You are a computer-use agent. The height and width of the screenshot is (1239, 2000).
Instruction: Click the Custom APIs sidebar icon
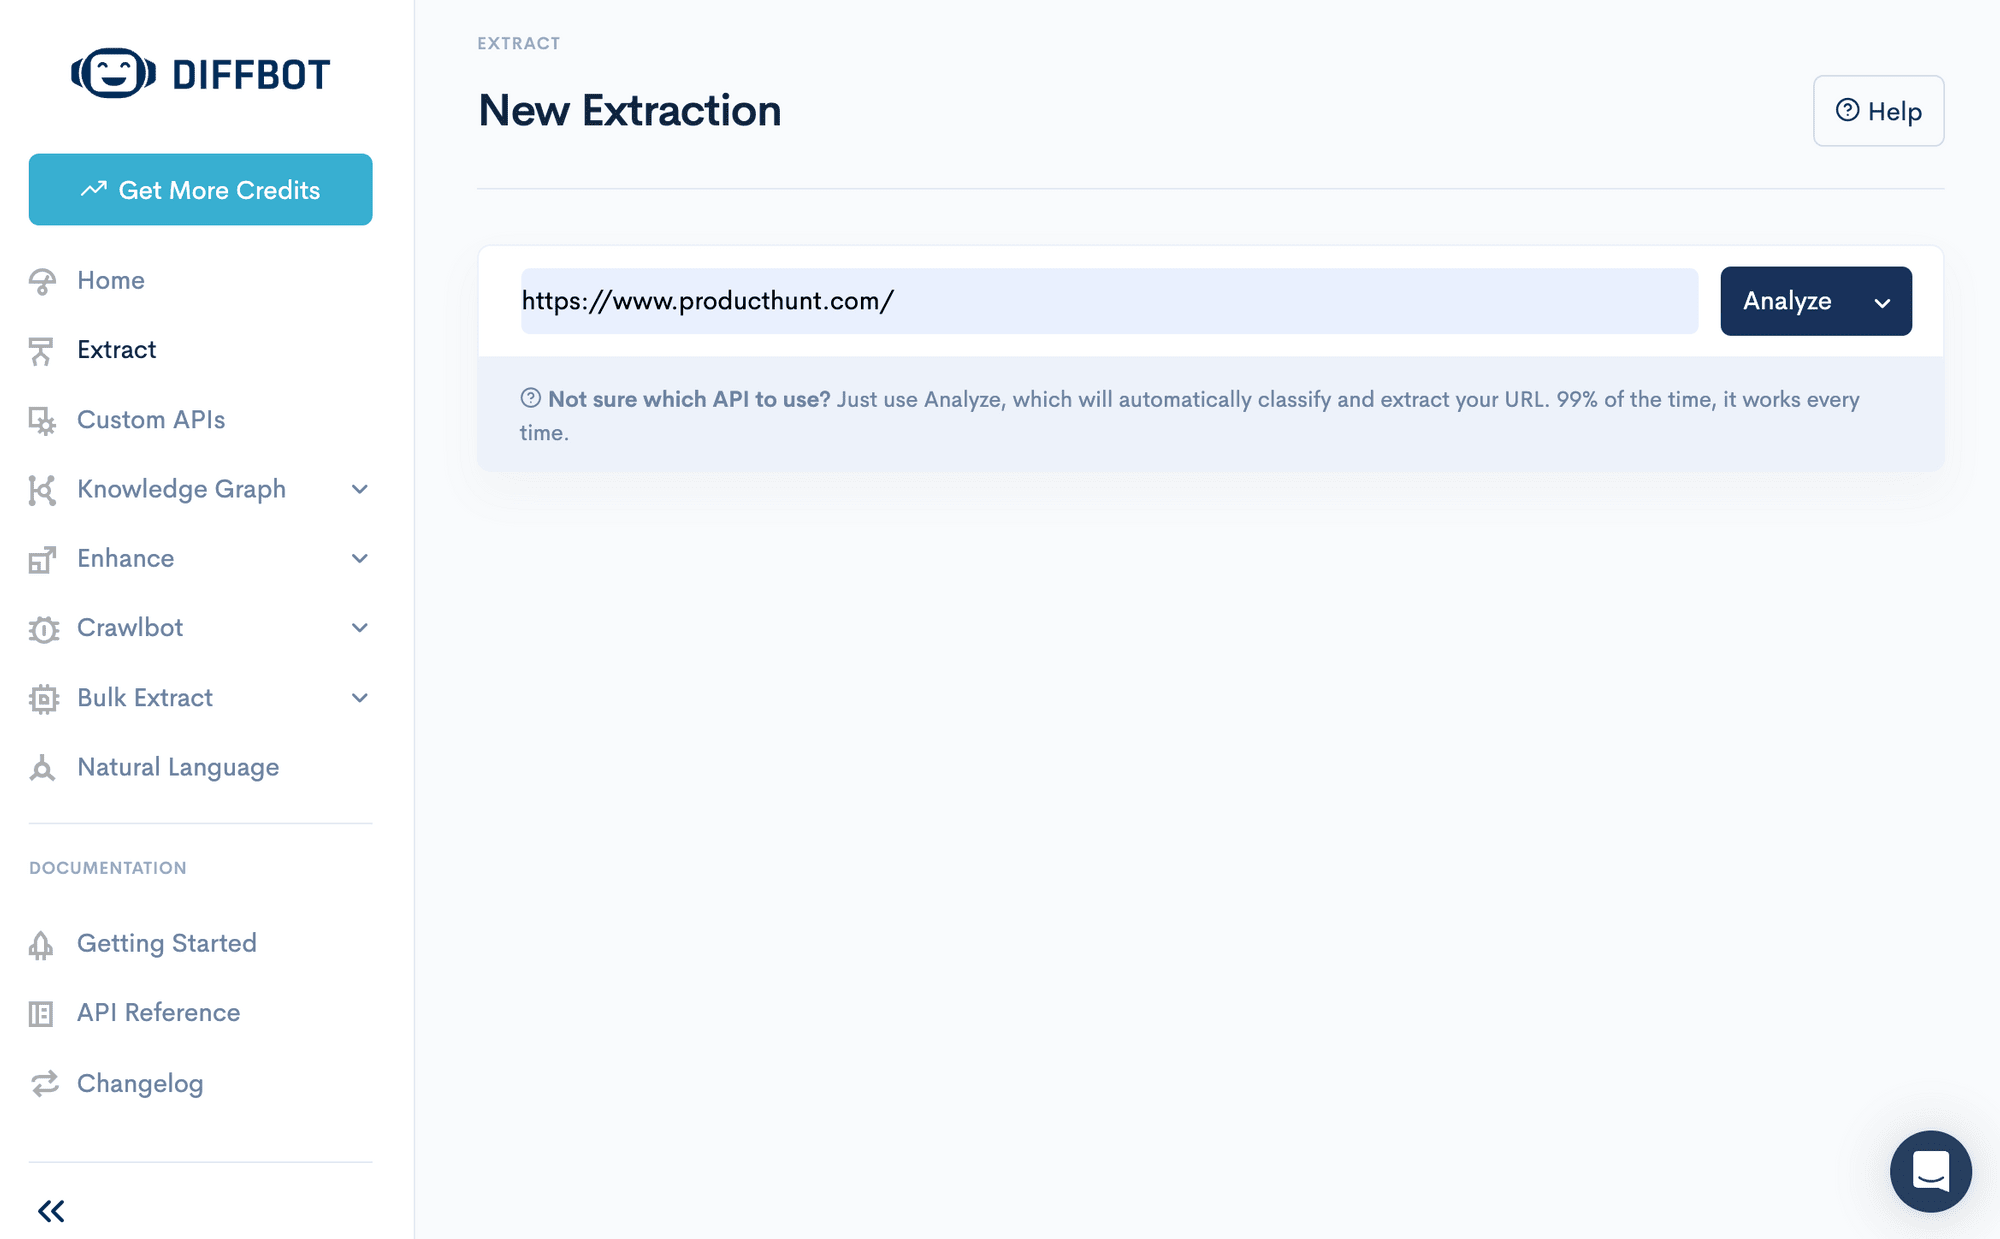[41, 420]
